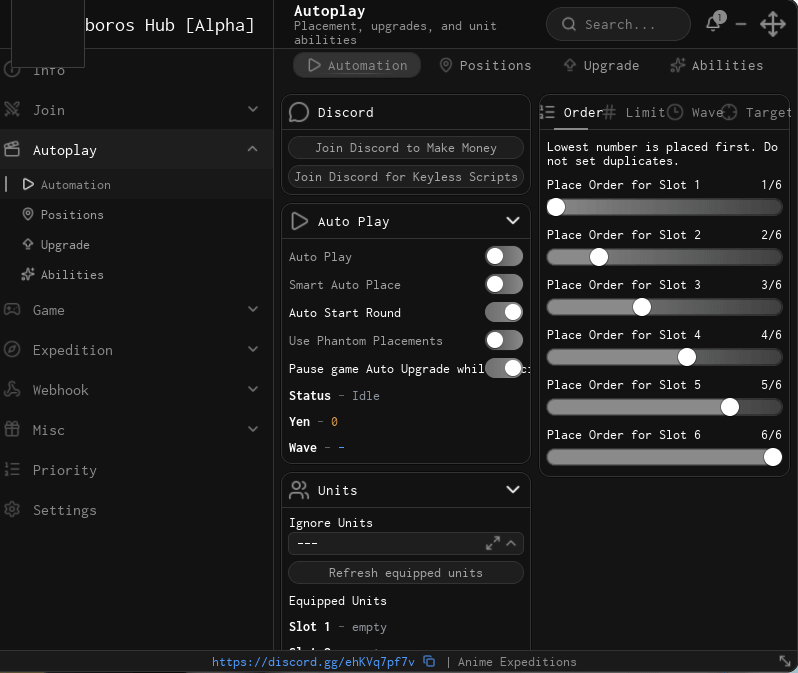The image size is (798, 673).
Task: Click the magnifier icon in search box
Action: coord(569,24)
